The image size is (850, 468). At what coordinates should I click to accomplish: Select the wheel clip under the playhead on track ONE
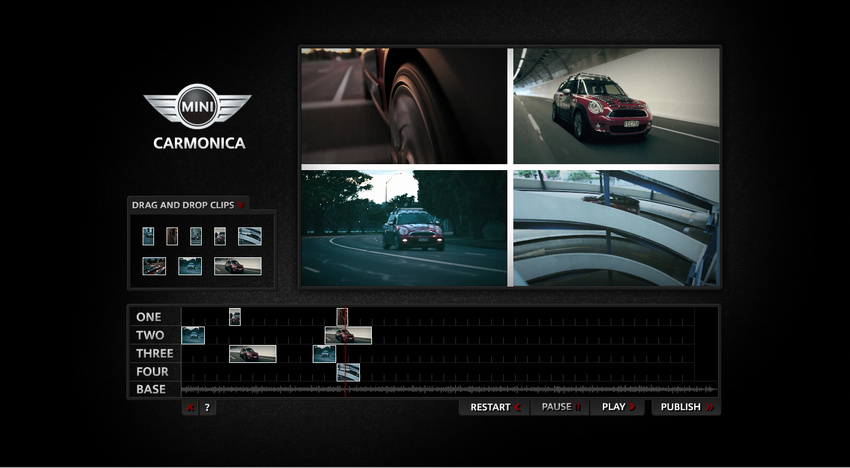point(342,317)
